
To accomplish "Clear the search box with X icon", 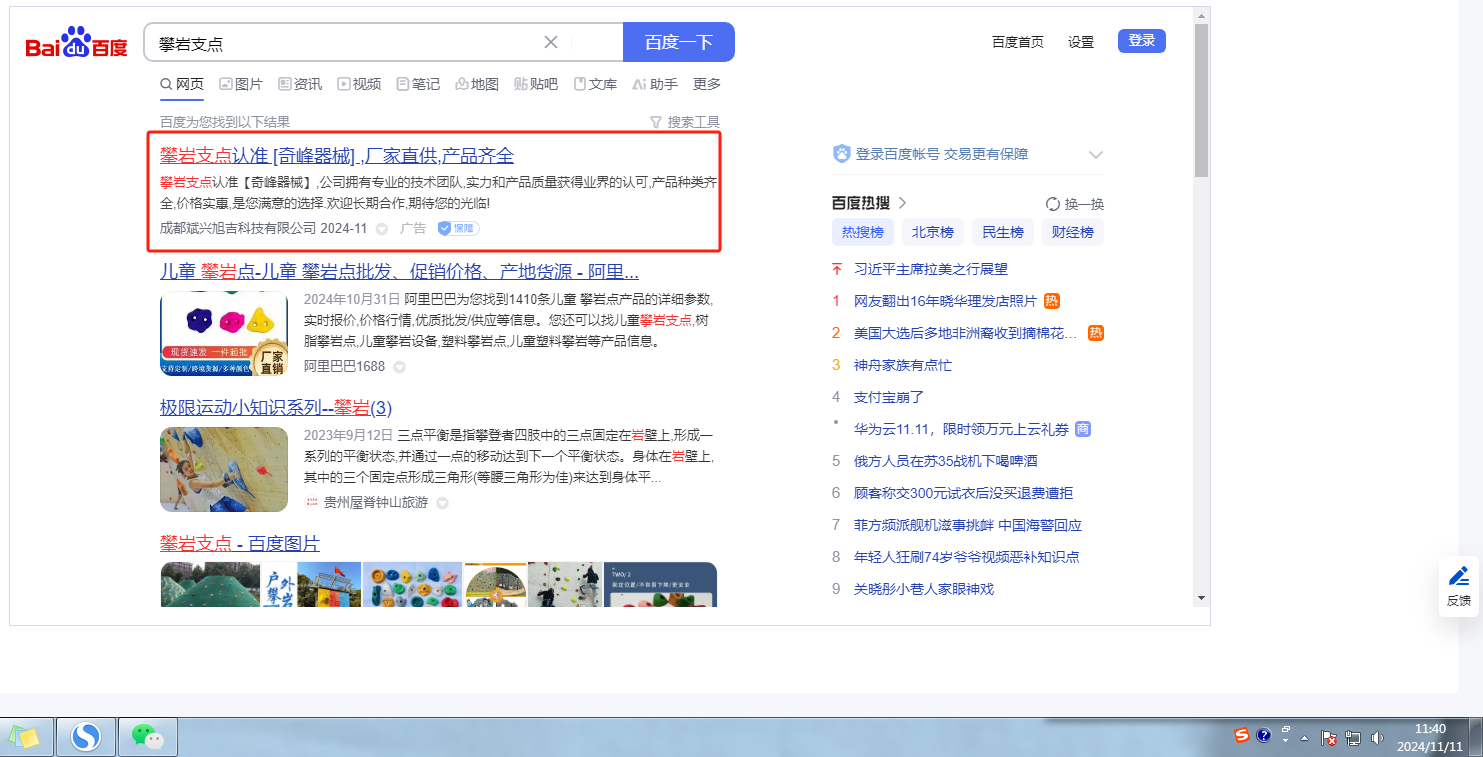I will coord(550,42).
